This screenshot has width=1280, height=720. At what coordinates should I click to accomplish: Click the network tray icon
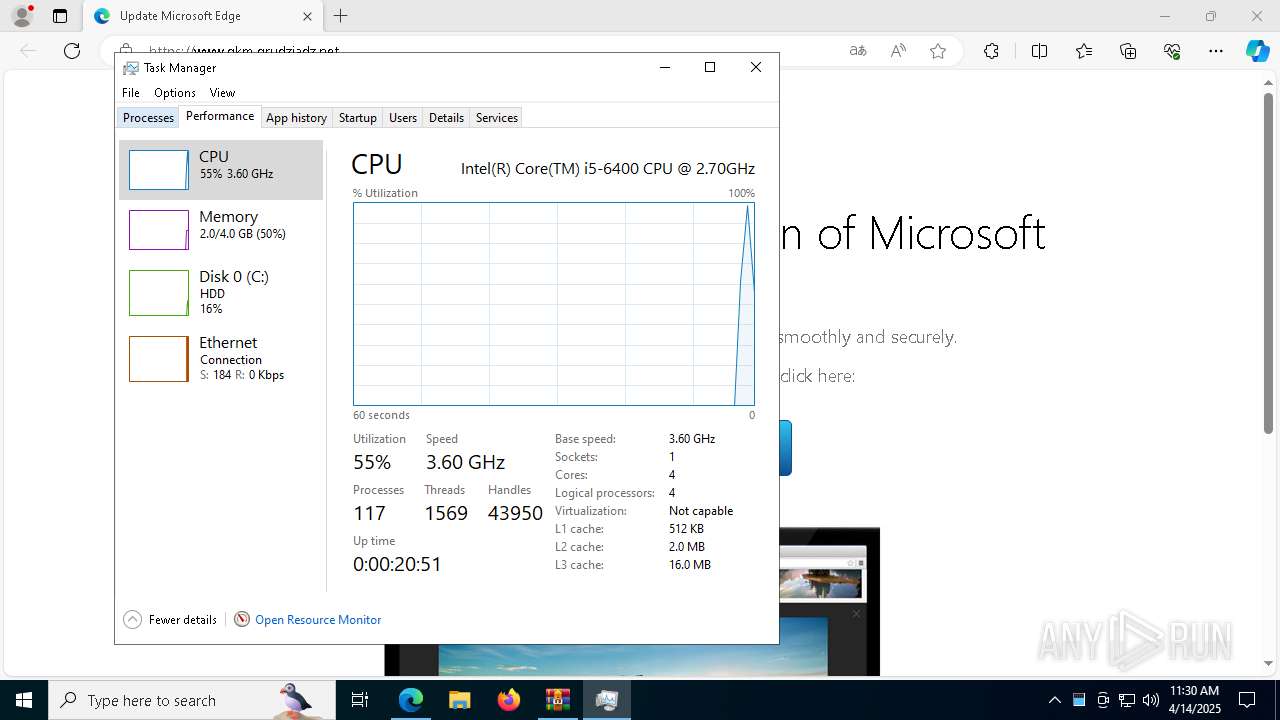1127,700
